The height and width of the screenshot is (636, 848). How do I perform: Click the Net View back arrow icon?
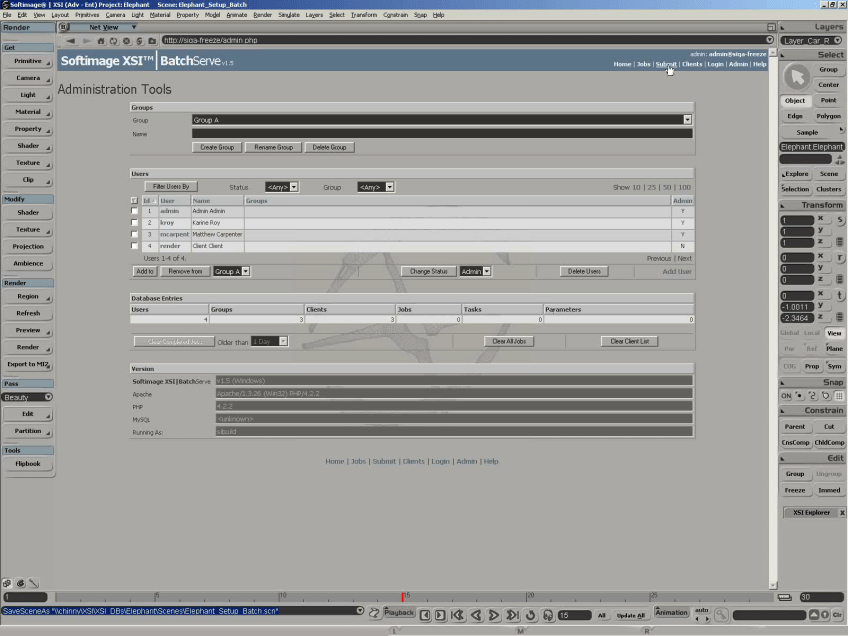click(x=71, y=41)
